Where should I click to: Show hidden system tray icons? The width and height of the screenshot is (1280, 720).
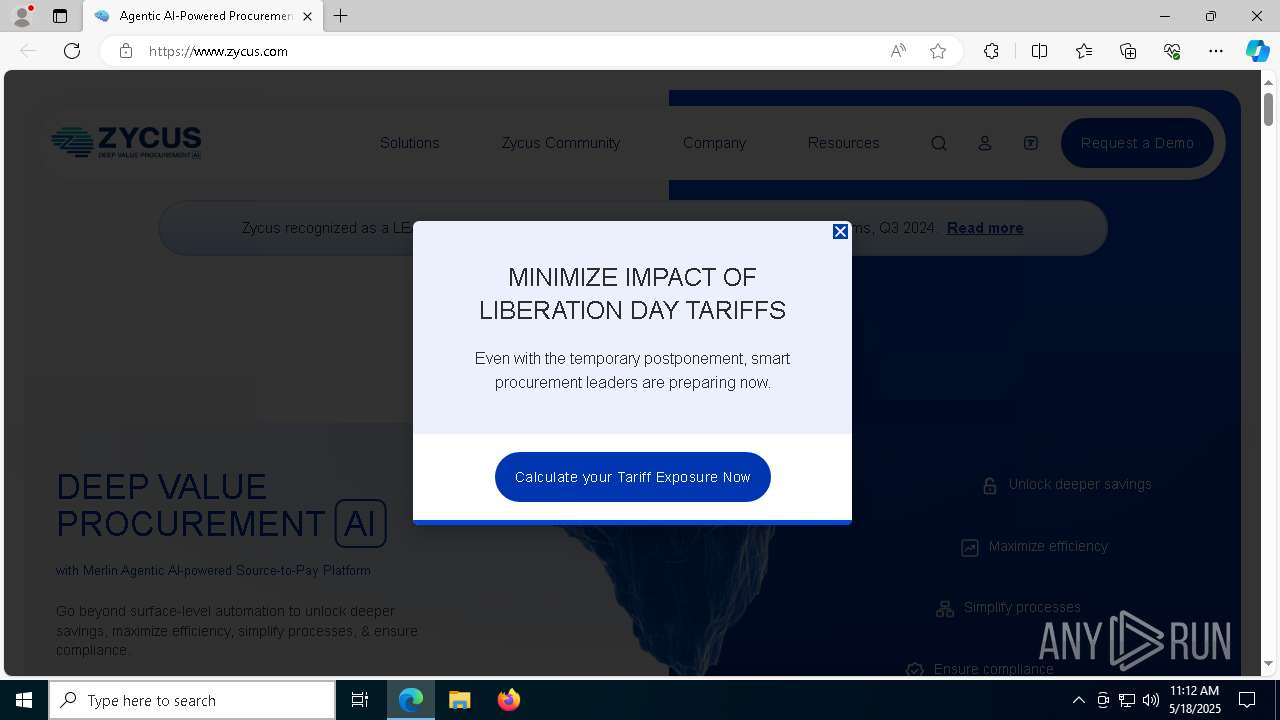[1078, 700]
